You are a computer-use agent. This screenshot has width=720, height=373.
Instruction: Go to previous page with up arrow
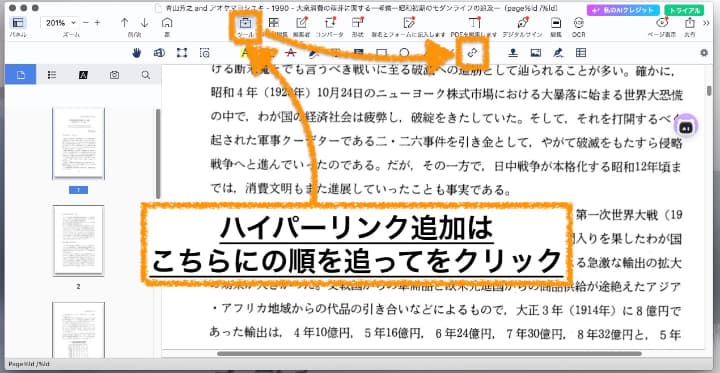(124, 23)
